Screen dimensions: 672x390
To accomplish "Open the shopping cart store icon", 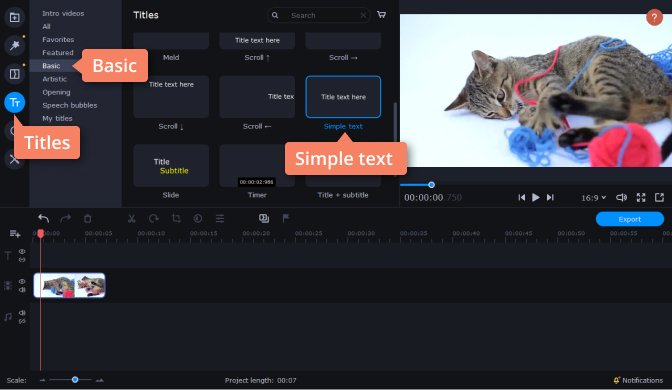I will 381,15.
